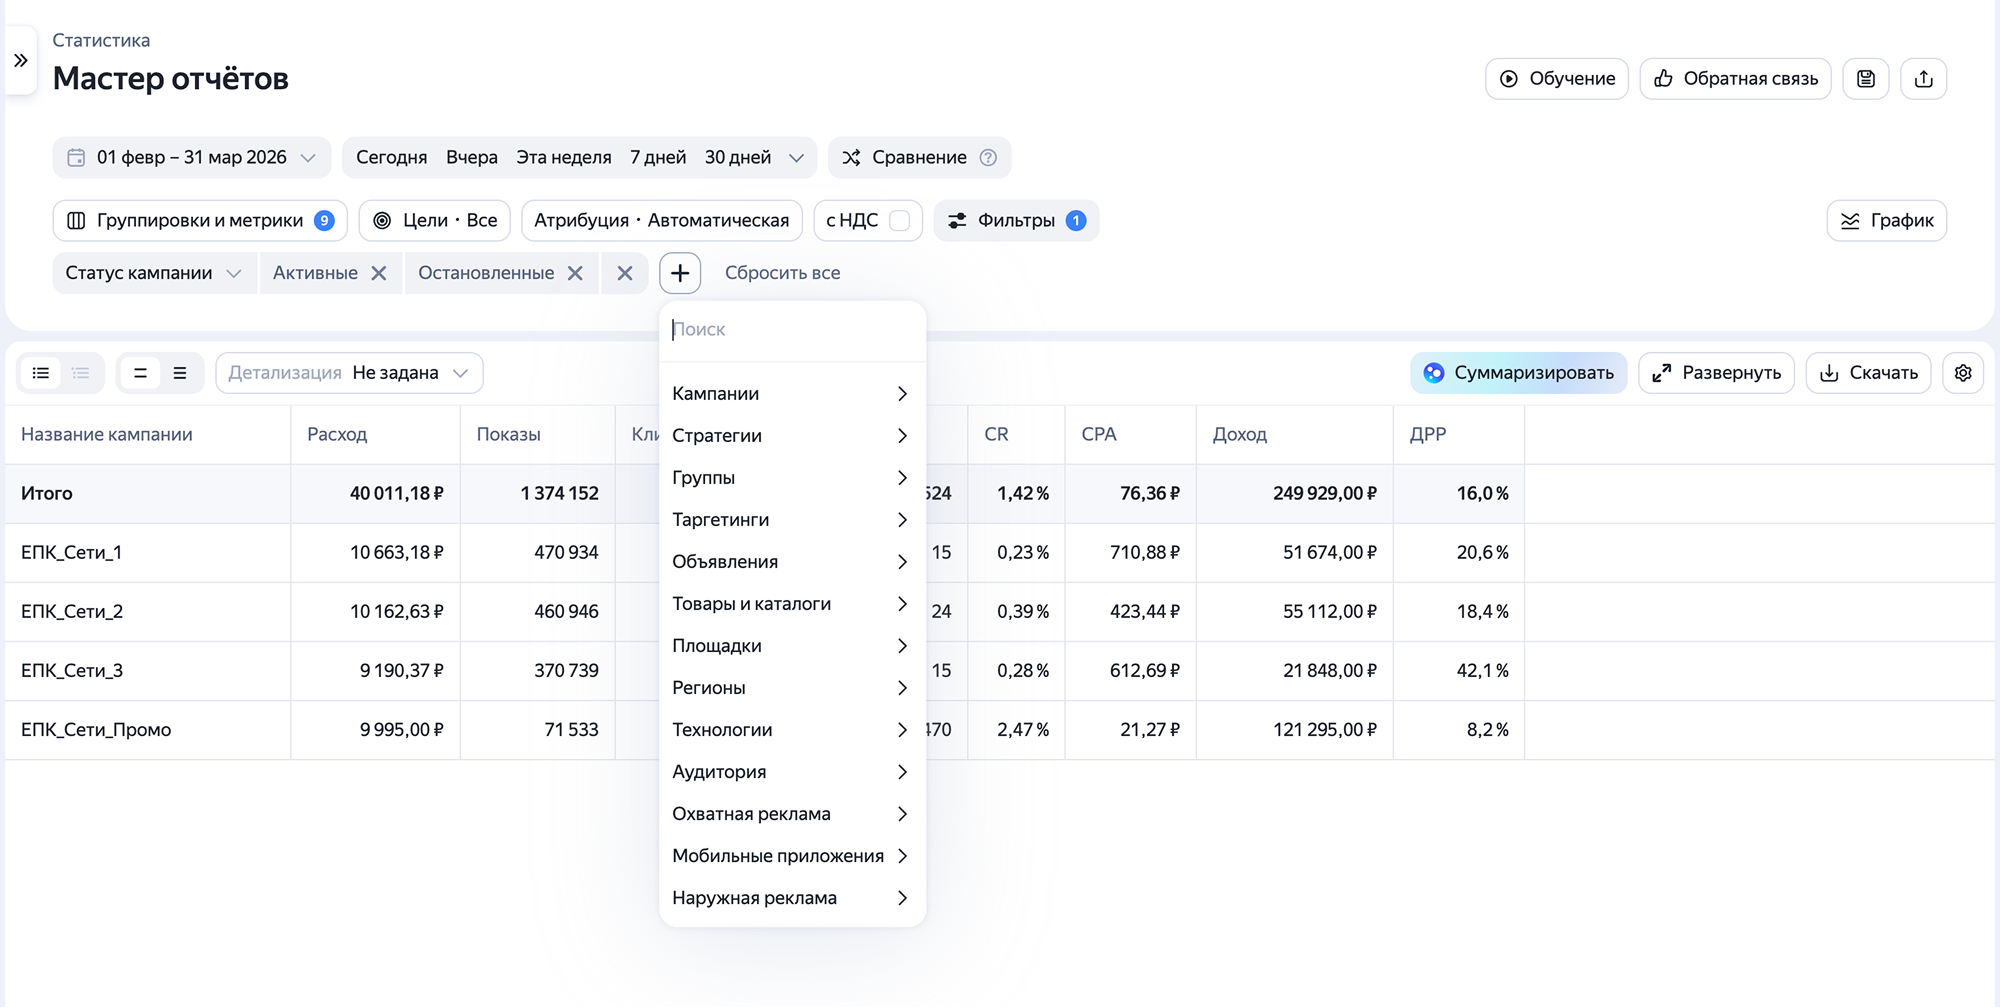Remove the Остановленные filter chip
Screen dimensions: 2000x1008
(575, 273)
